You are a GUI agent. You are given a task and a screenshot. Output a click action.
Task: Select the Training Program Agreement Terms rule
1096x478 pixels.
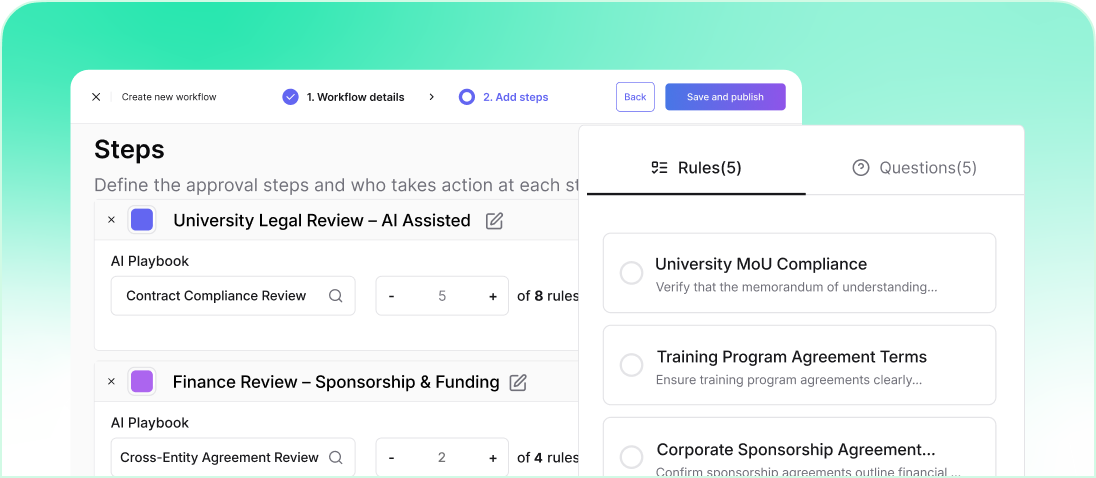point(631,365)
